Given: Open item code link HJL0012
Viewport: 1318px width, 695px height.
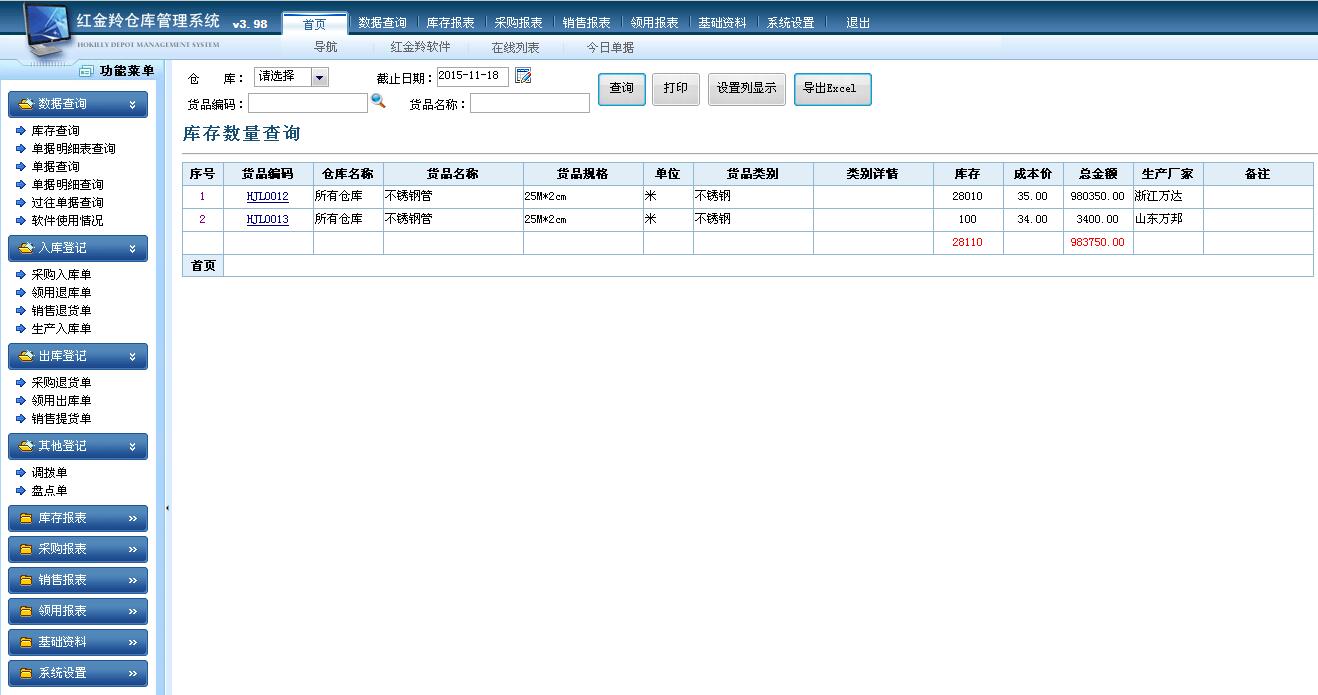Looking at the screenshot, I should (x=267, y=197).
